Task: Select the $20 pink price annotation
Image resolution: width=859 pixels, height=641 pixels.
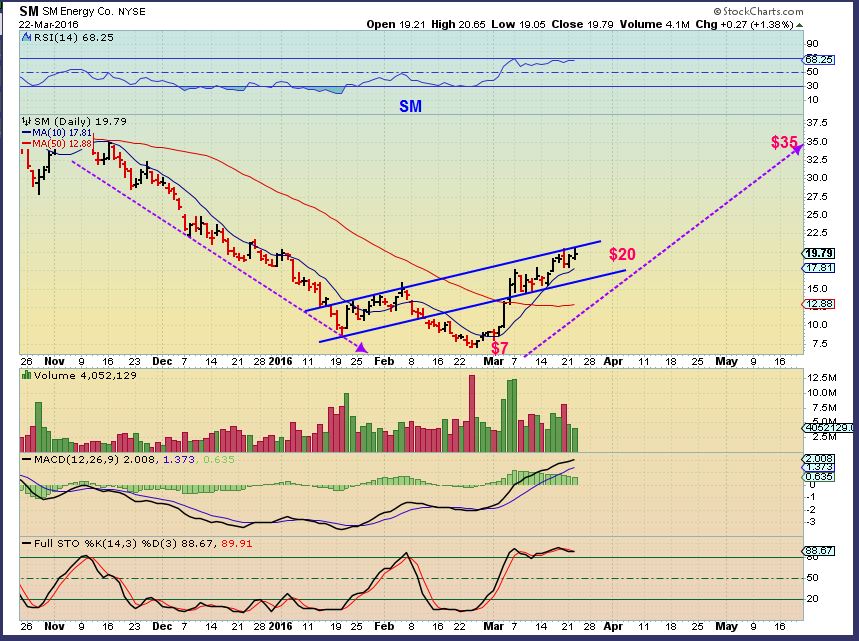Action: pos(625,254)
